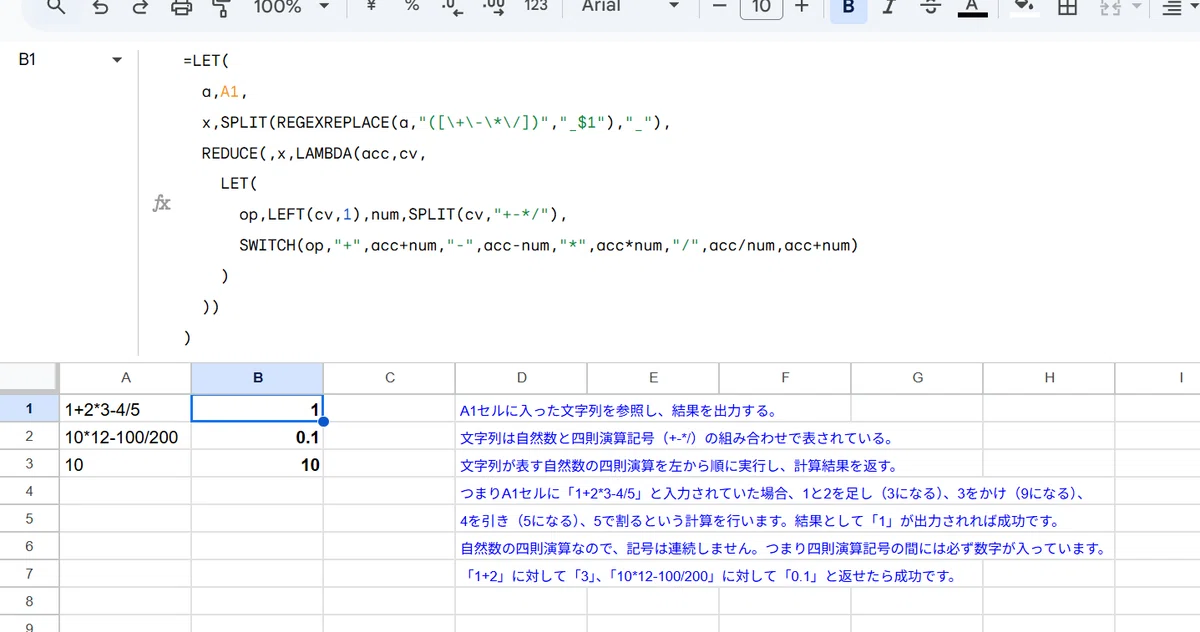The image size is (1200, 632).
Task: Redo the last undone action
Action: coord(140,7)
